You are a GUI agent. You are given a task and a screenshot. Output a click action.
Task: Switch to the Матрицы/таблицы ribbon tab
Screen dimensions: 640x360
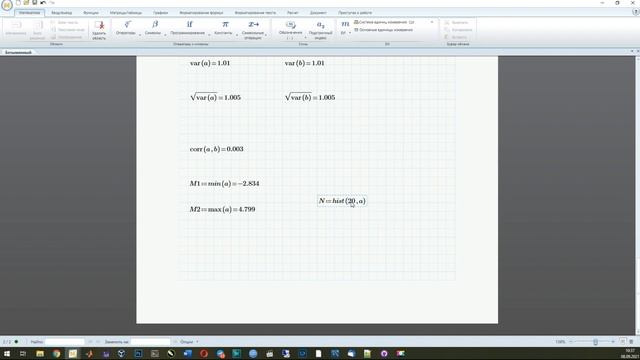126,13
